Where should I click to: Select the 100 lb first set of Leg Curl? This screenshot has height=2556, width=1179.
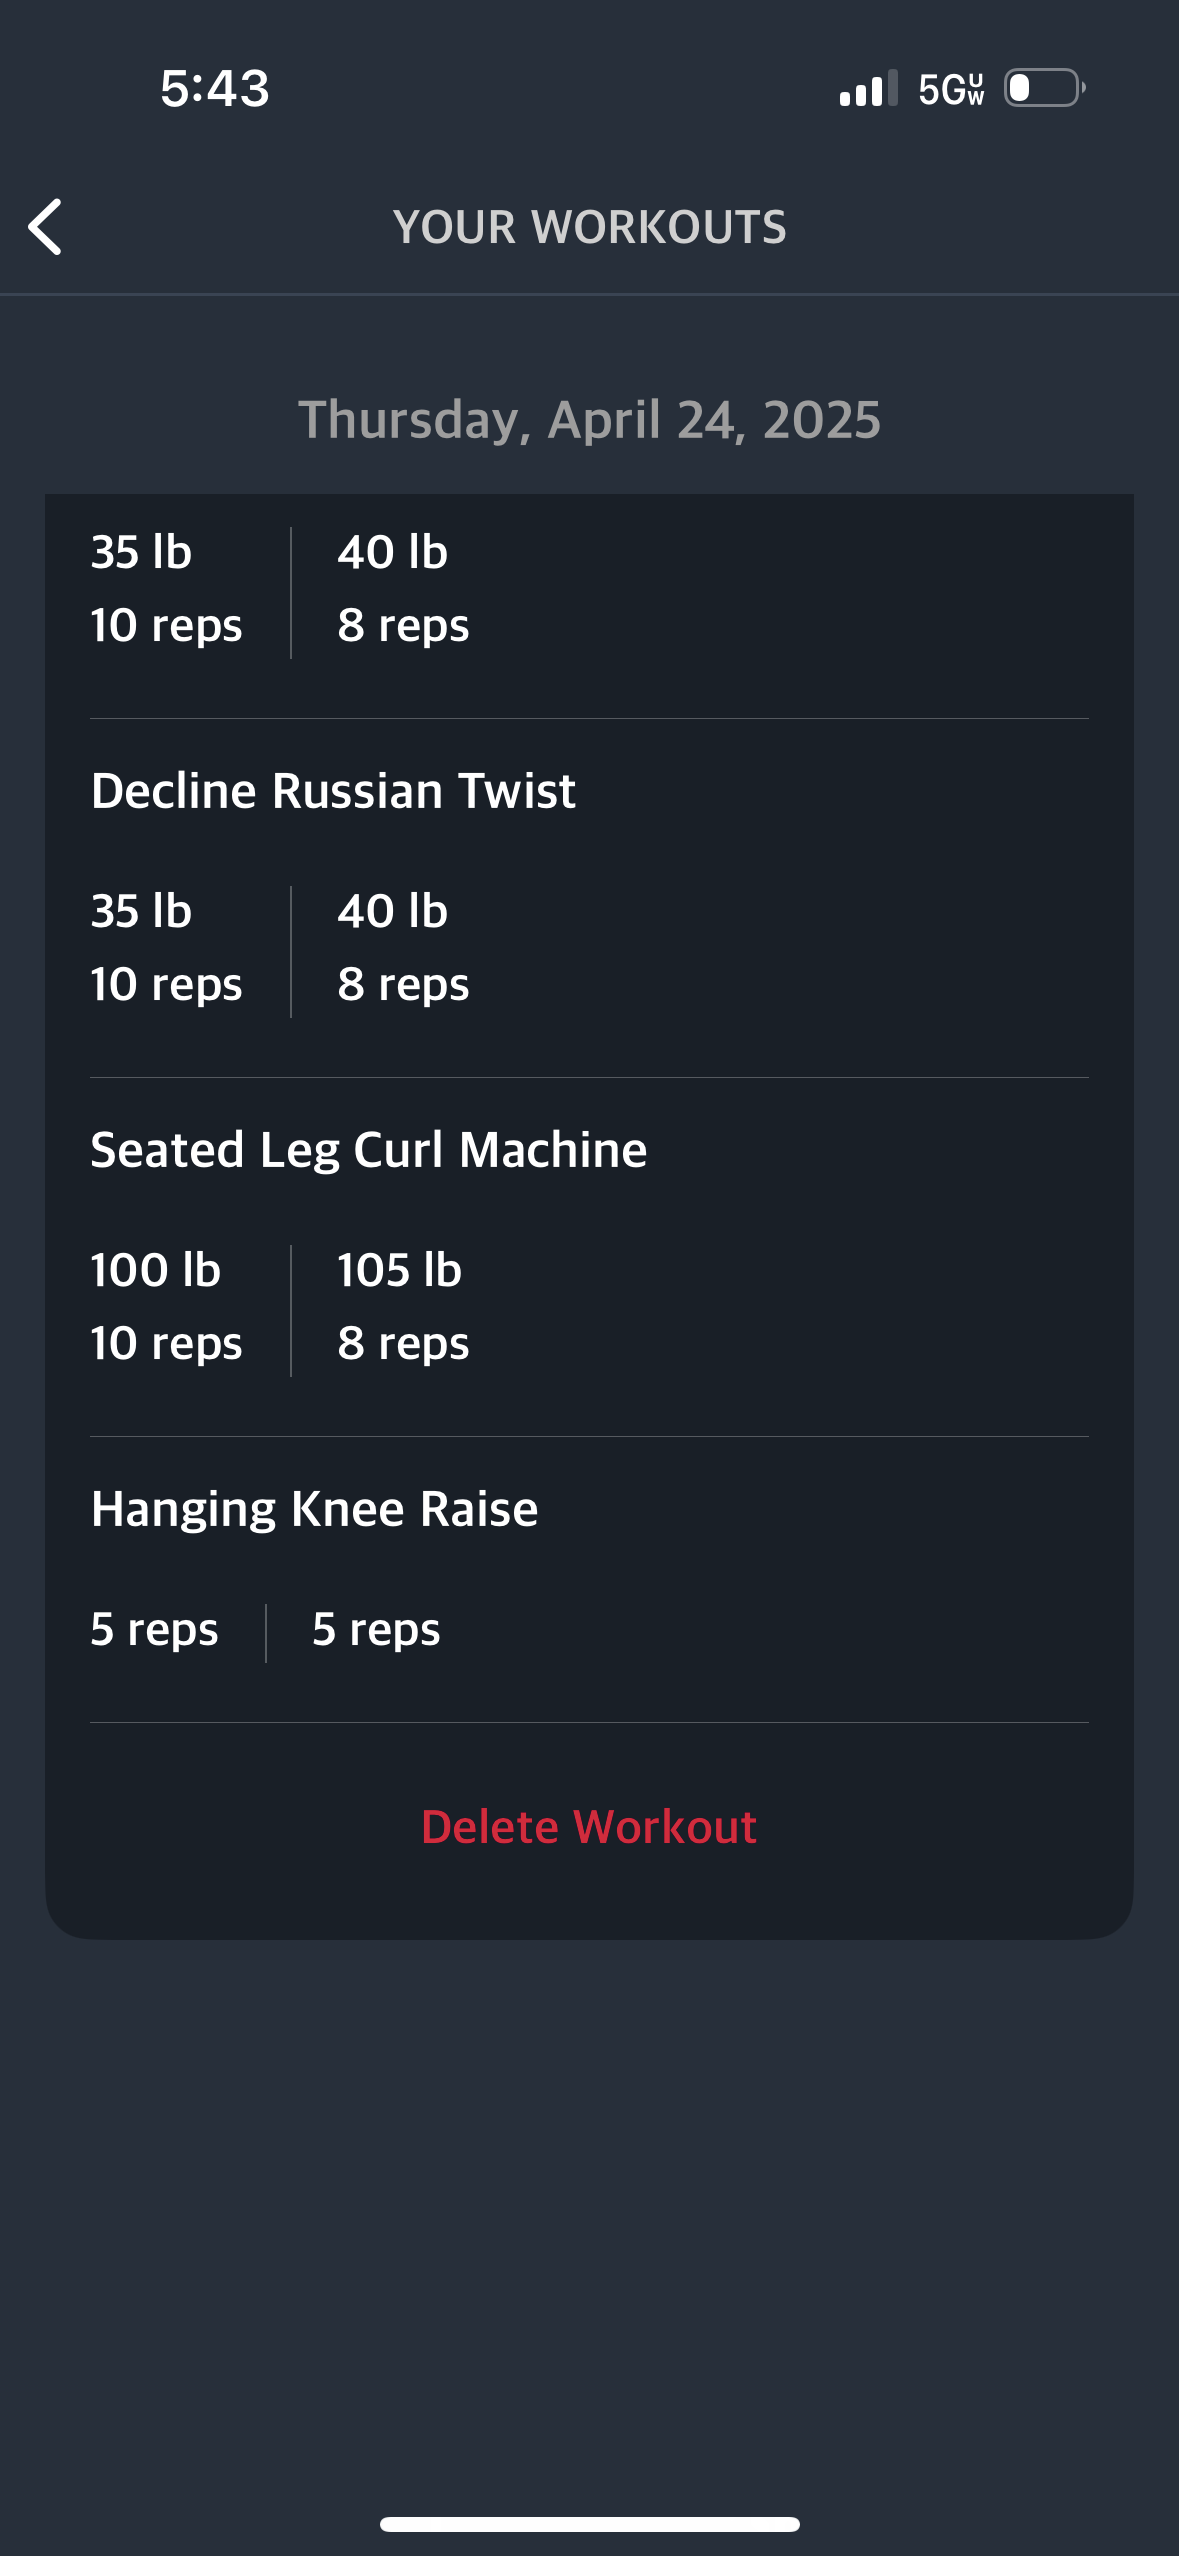tap(166, 1306)
